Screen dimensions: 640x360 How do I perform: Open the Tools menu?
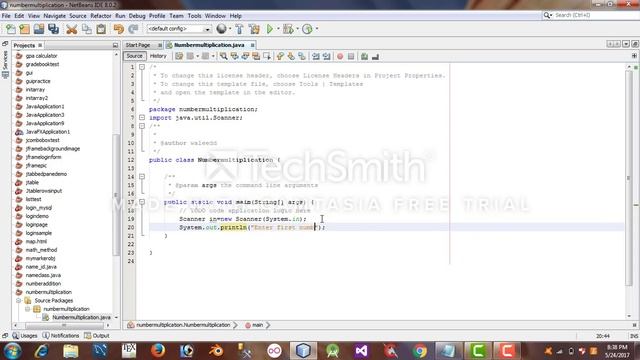[195, 16]
